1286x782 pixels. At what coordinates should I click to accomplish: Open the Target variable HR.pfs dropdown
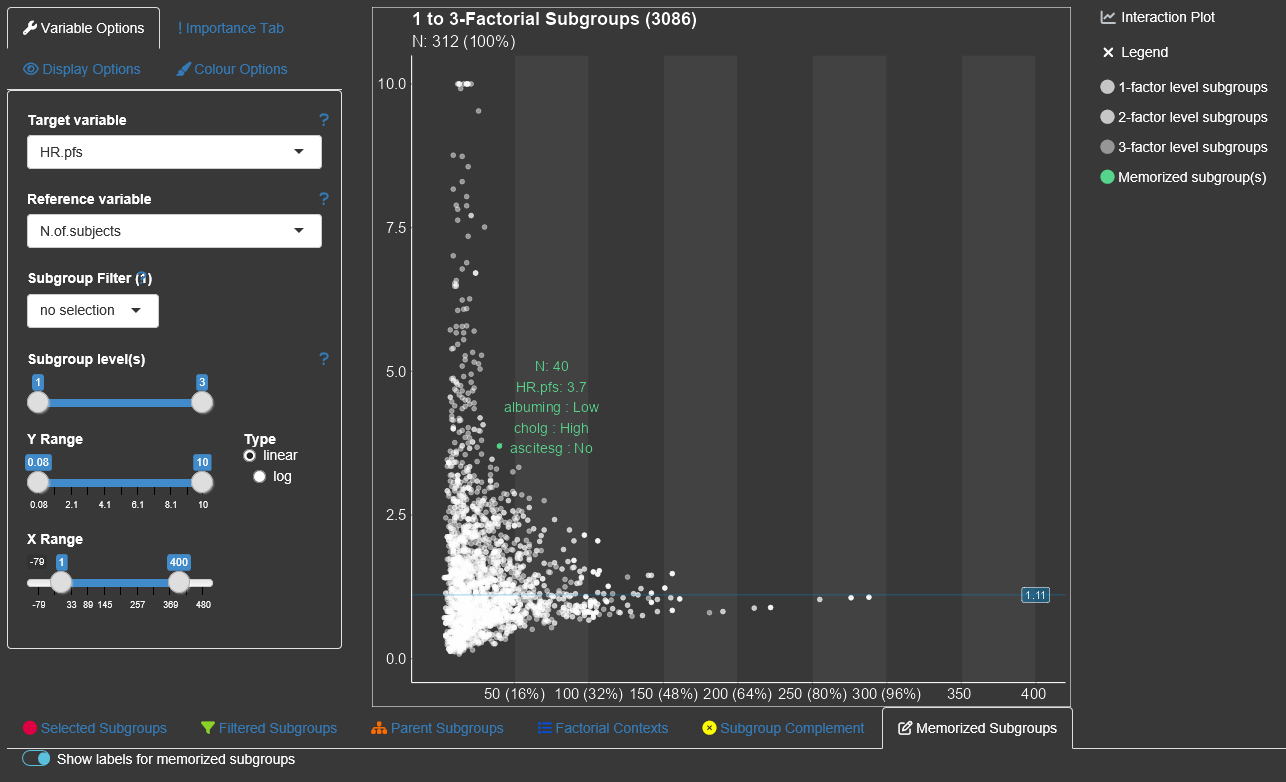click(x=174, y=152)
